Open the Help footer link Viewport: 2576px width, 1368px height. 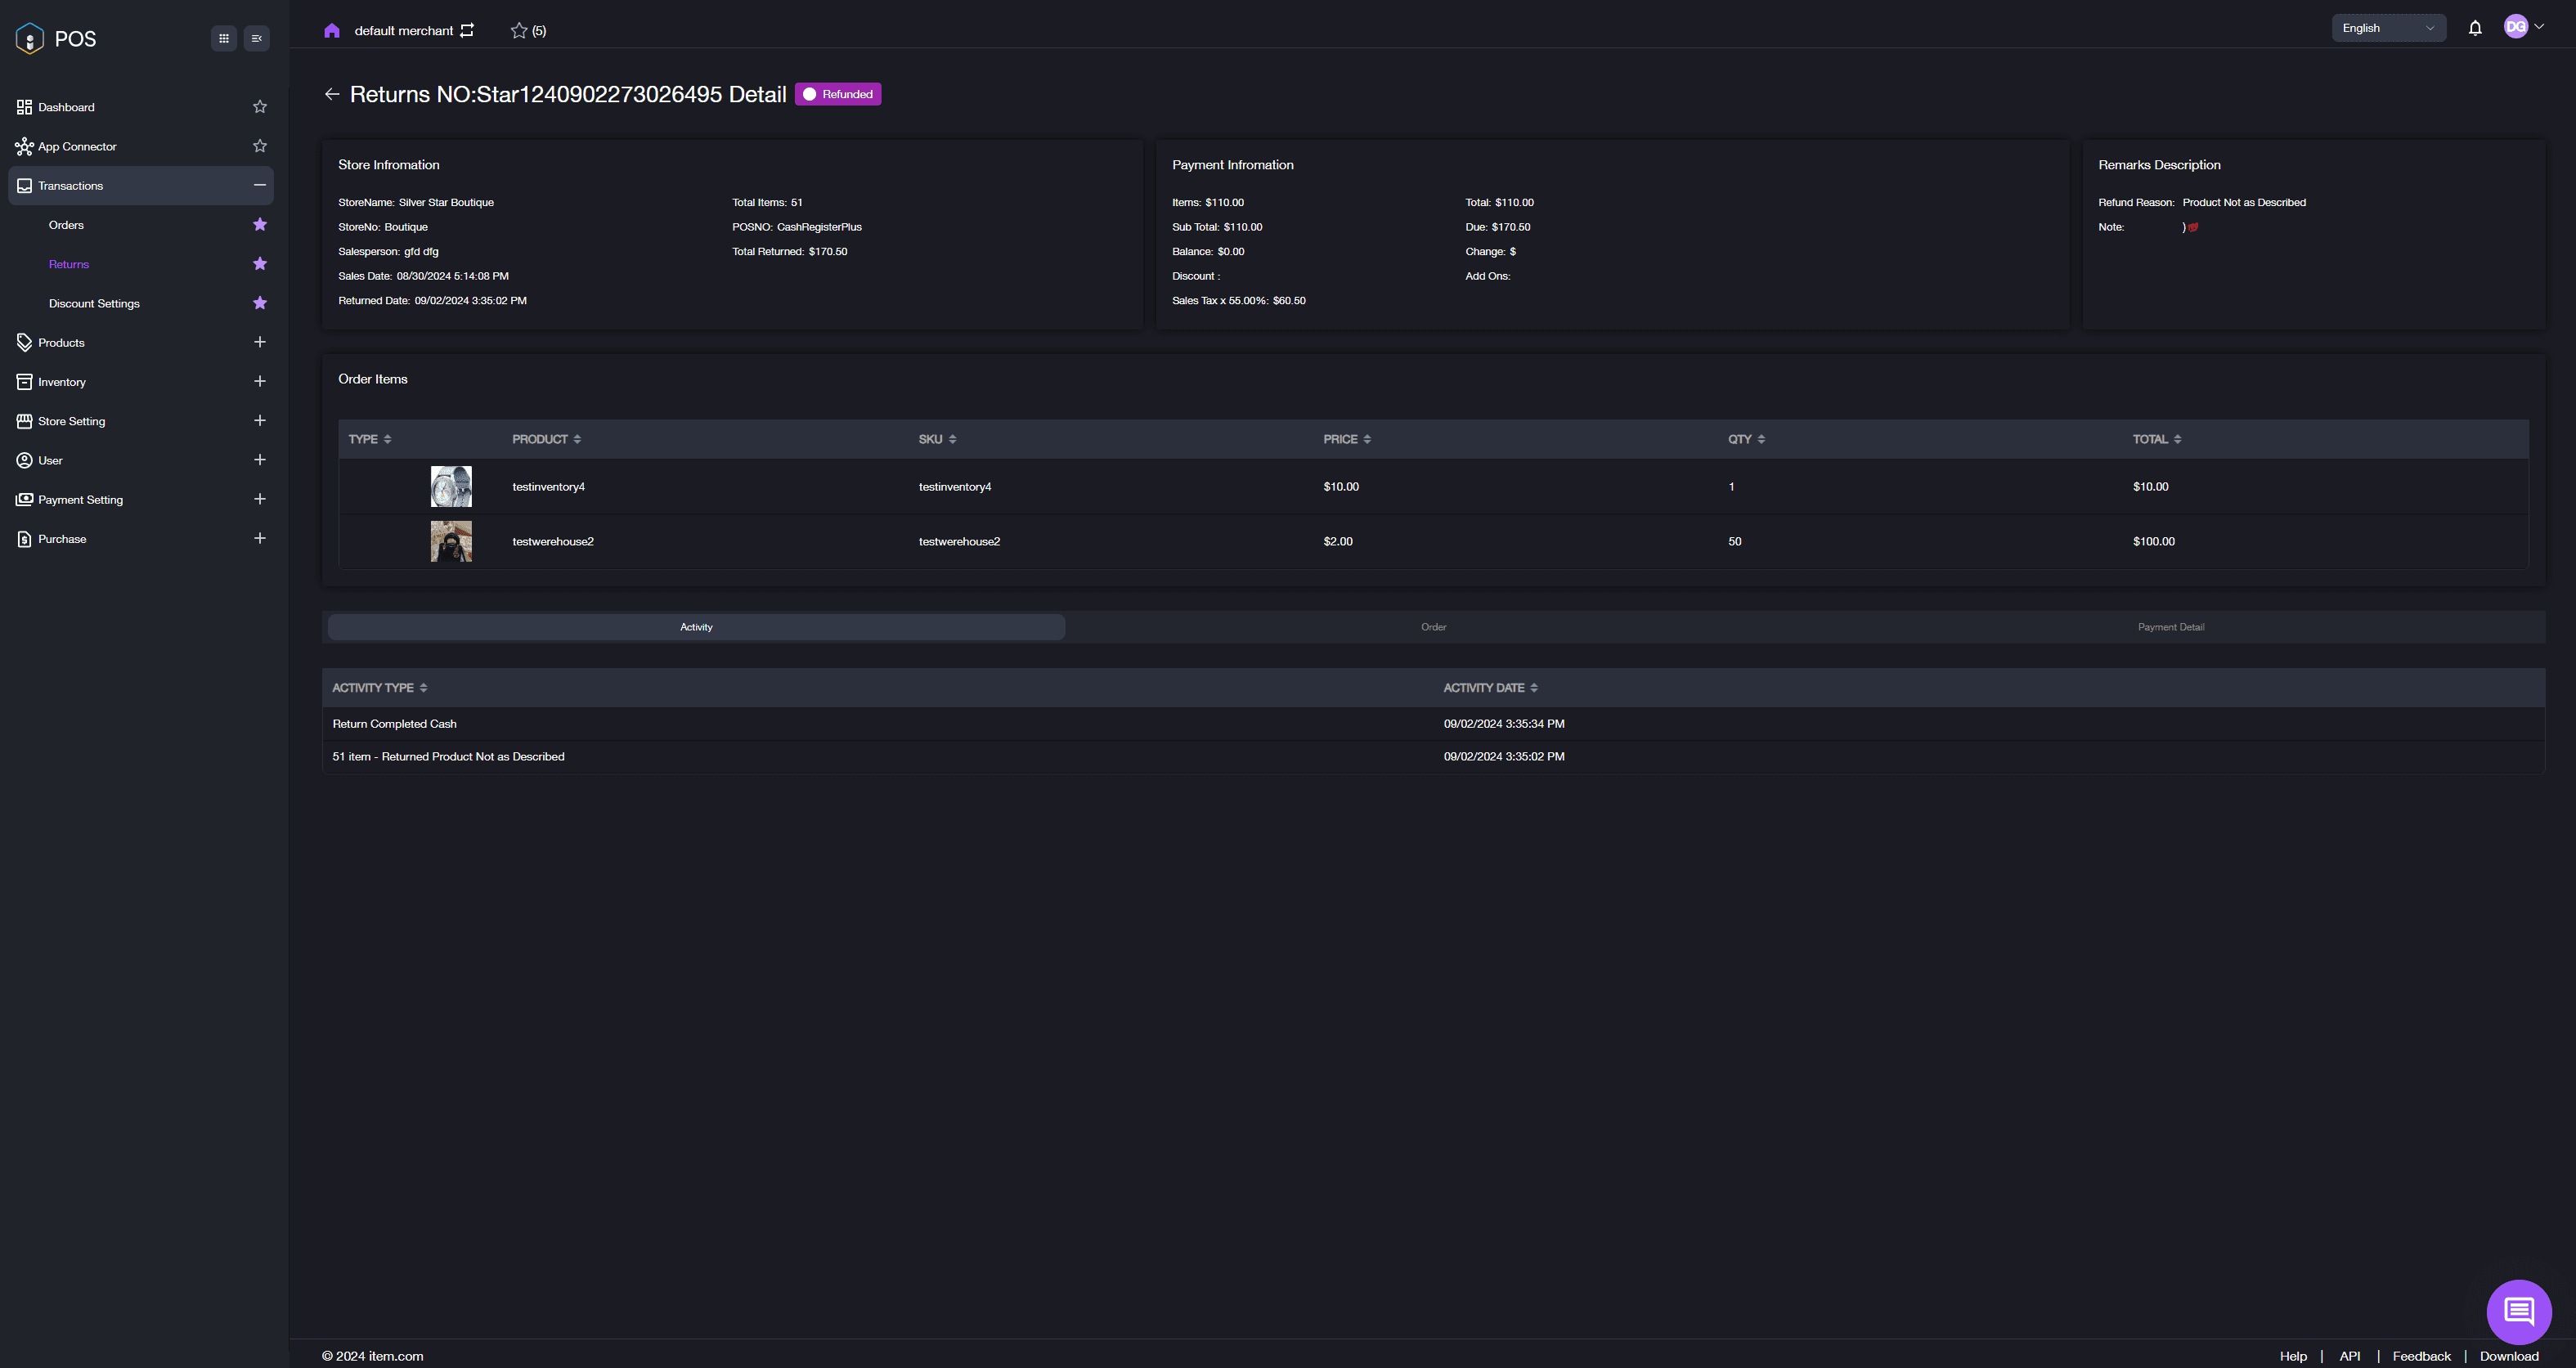pos(2293,1356)
